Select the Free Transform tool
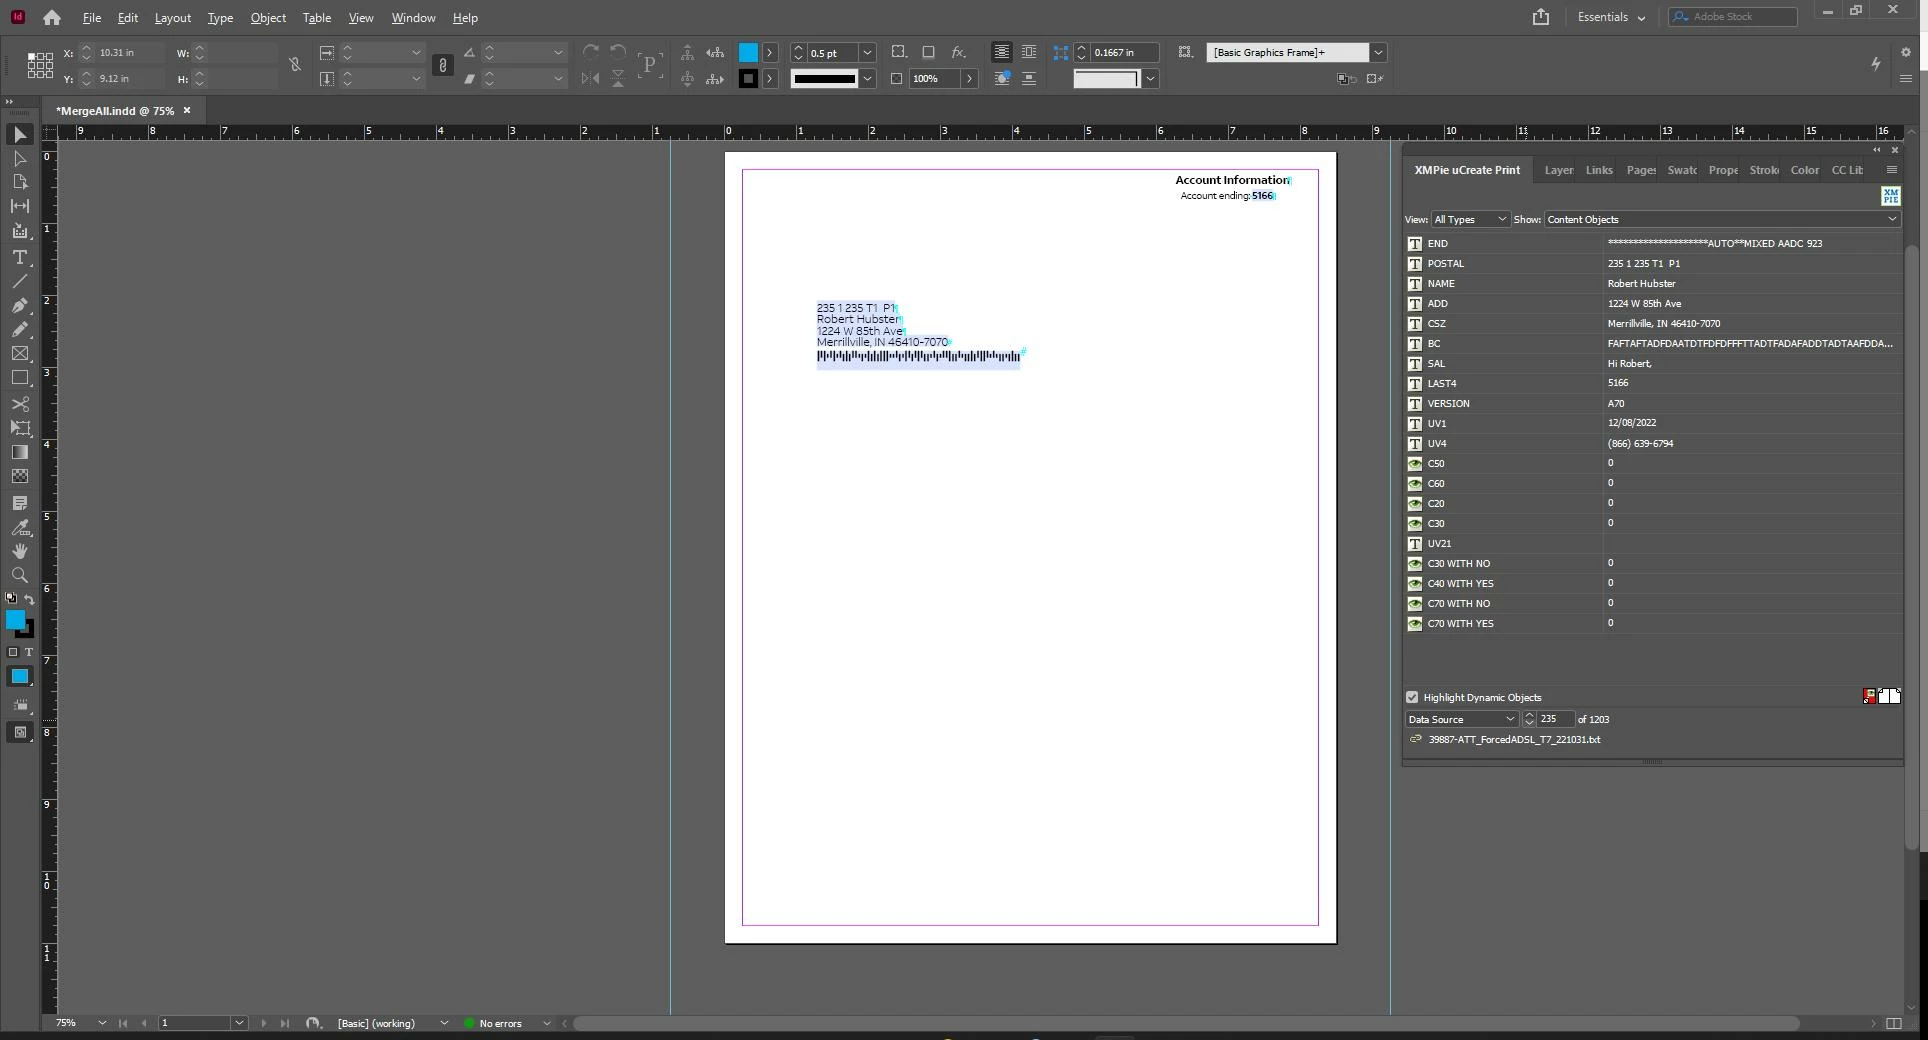The height and width of the screenshot is (1040, 1928). 20,428
